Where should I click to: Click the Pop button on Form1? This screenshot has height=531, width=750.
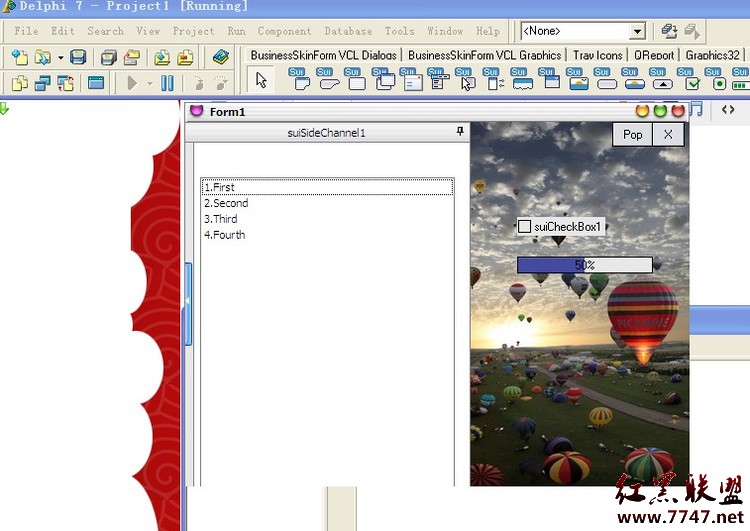pos(632,134)
